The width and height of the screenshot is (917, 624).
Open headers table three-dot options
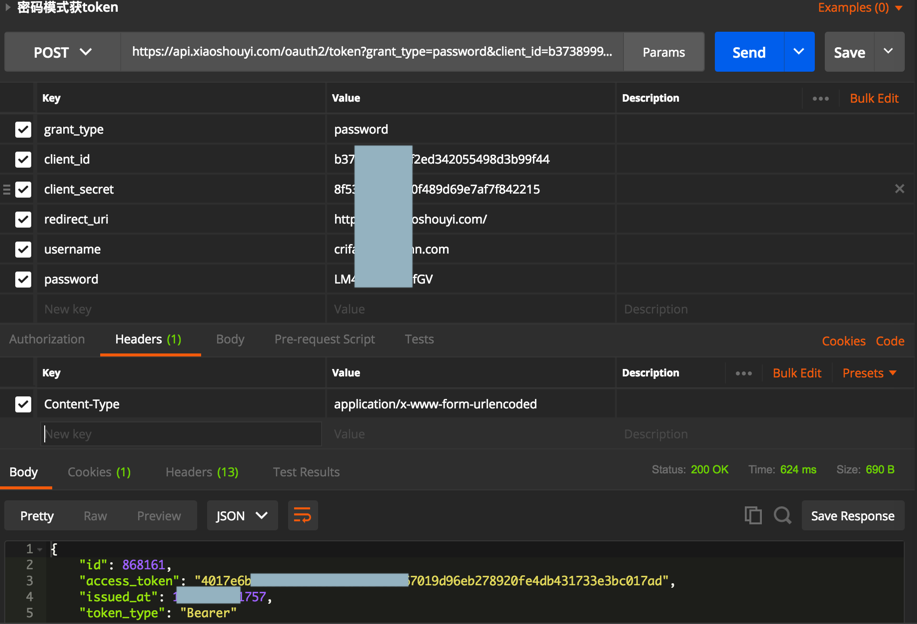(x=743, y=374)
